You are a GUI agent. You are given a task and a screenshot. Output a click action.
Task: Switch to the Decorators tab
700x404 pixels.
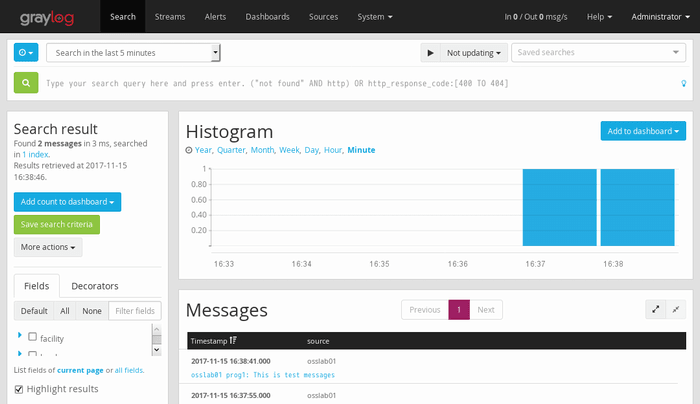tap(95, 285)
